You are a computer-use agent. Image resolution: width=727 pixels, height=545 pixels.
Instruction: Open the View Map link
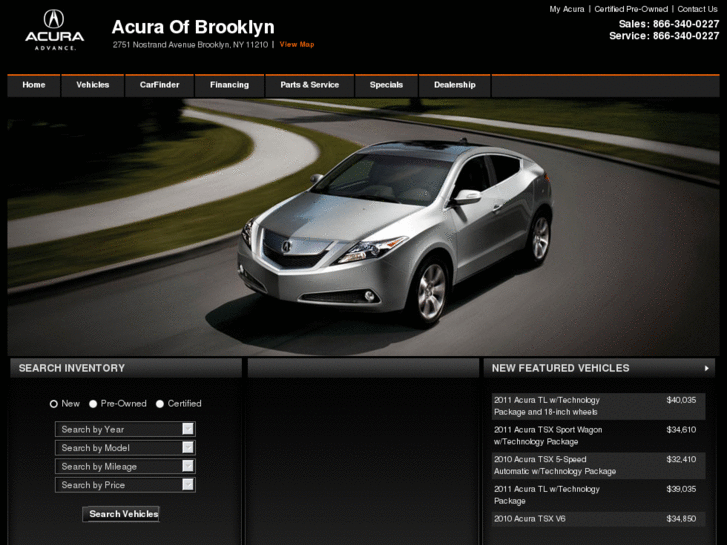pyautogui.click(x=297, y=45)
